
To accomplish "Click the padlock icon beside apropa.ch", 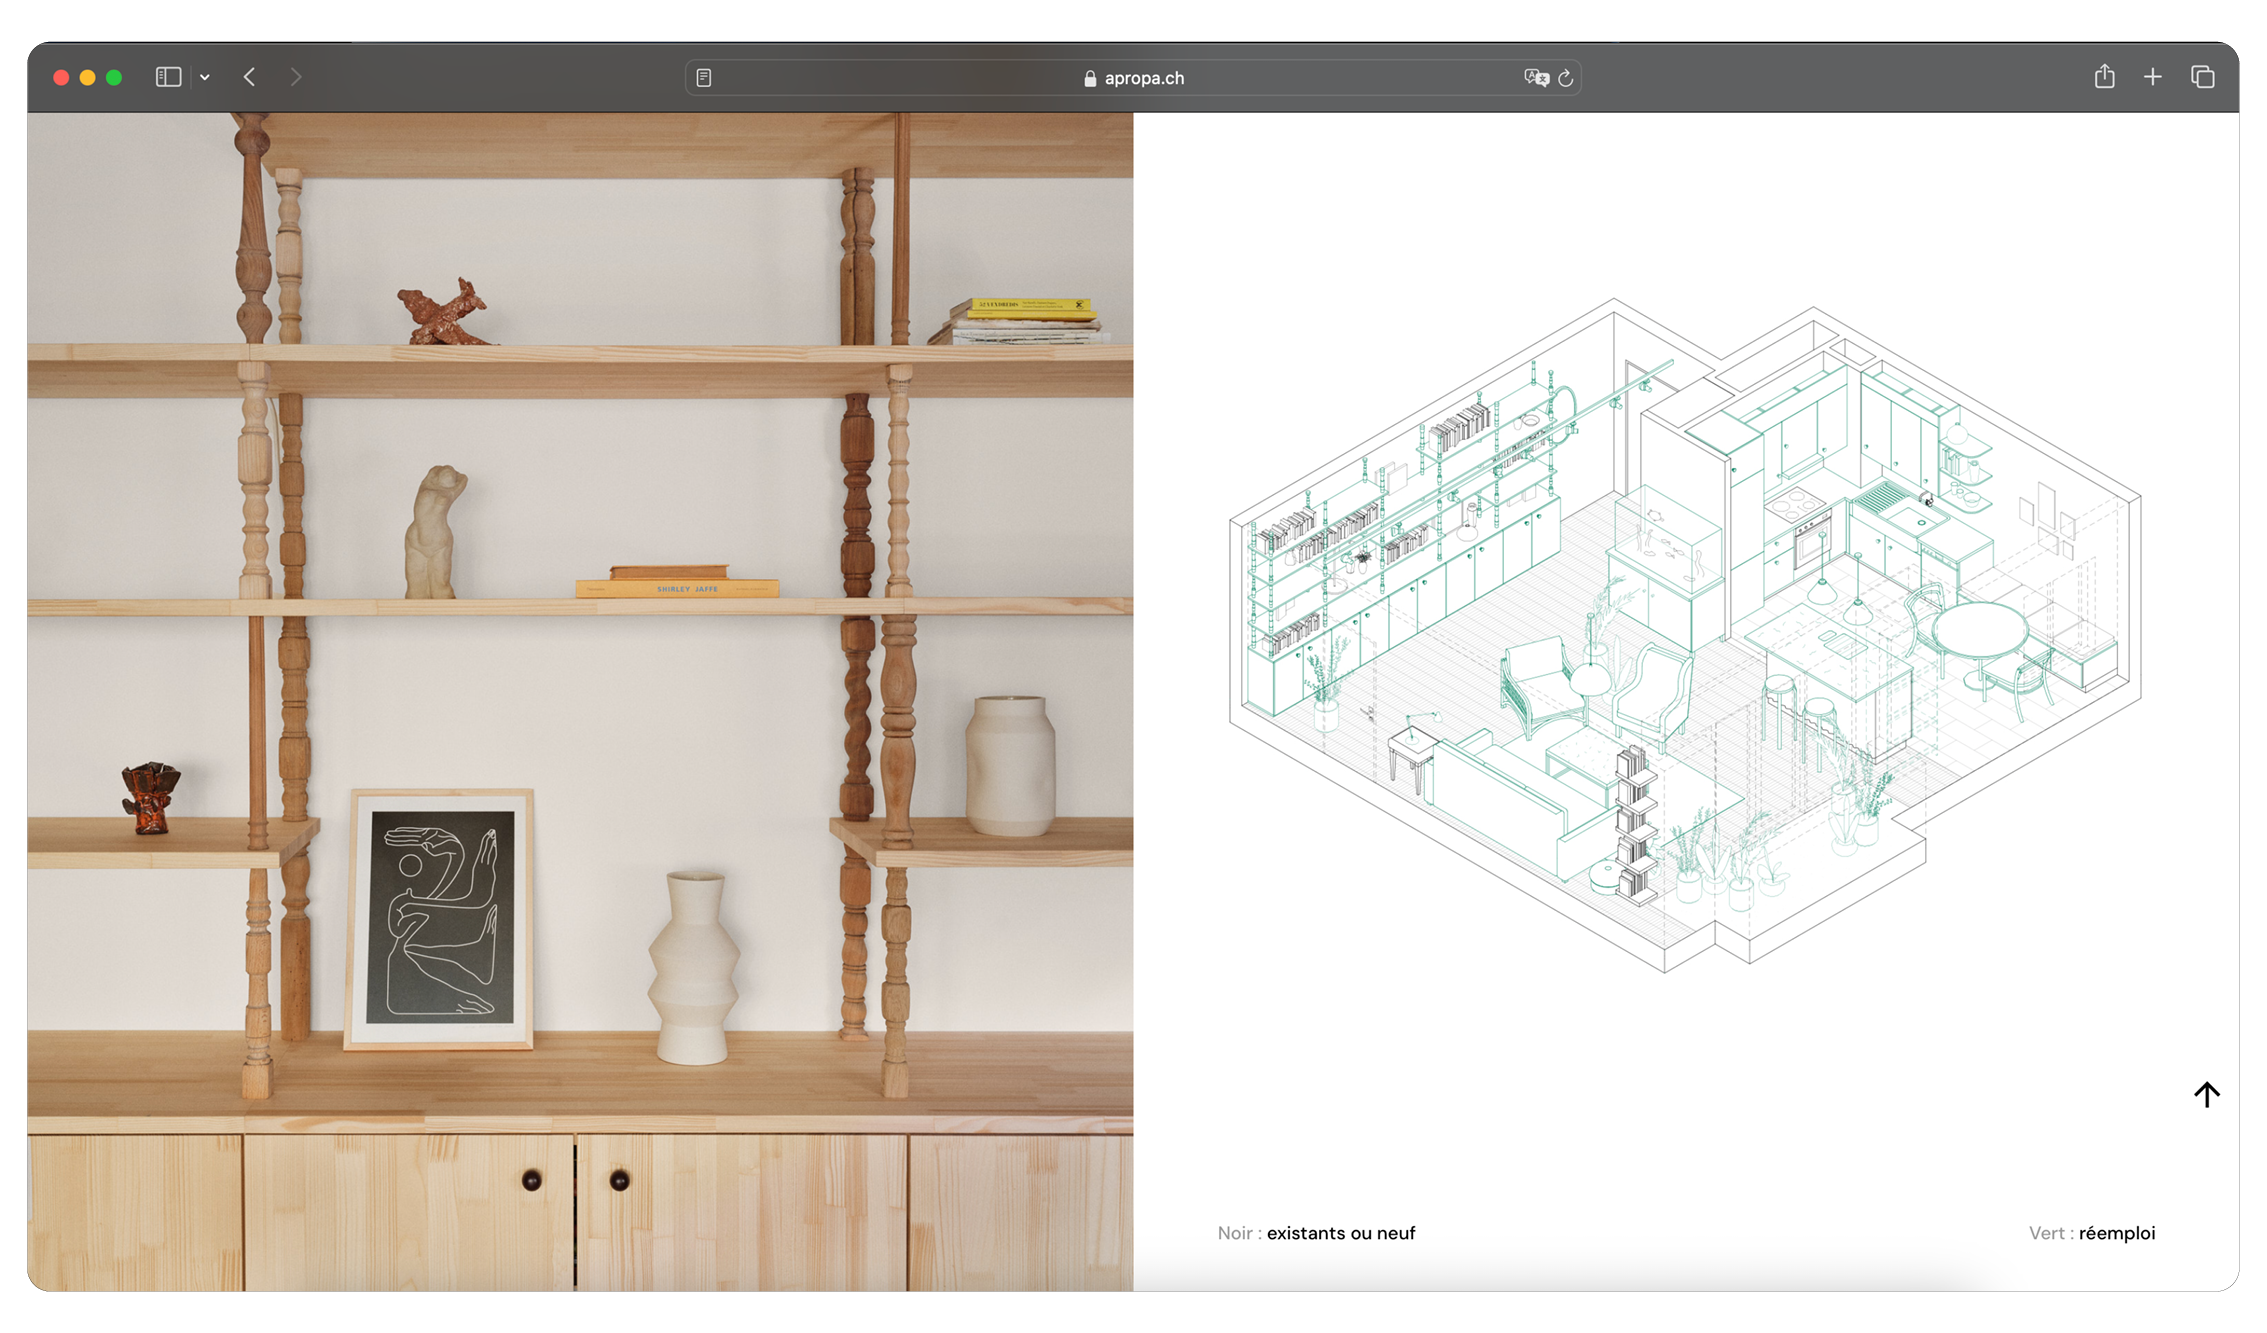I will click(1090, 78).
